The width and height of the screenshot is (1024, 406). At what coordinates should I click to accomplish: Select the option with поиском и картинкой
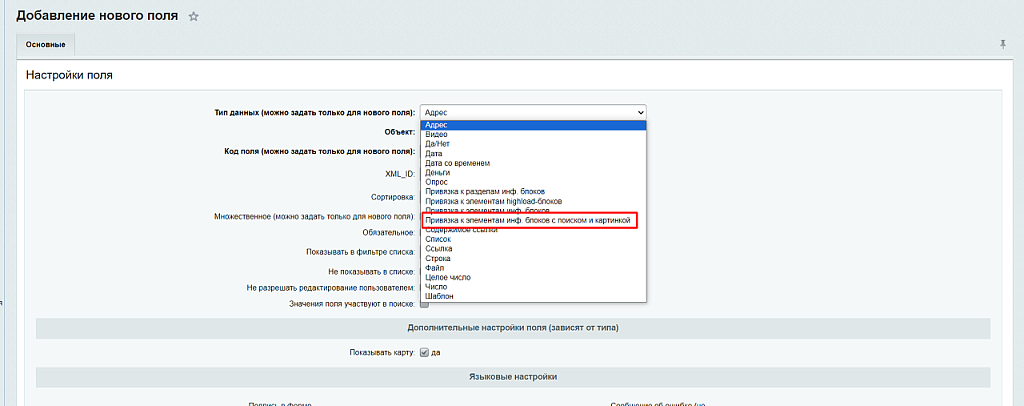(529, 220)
